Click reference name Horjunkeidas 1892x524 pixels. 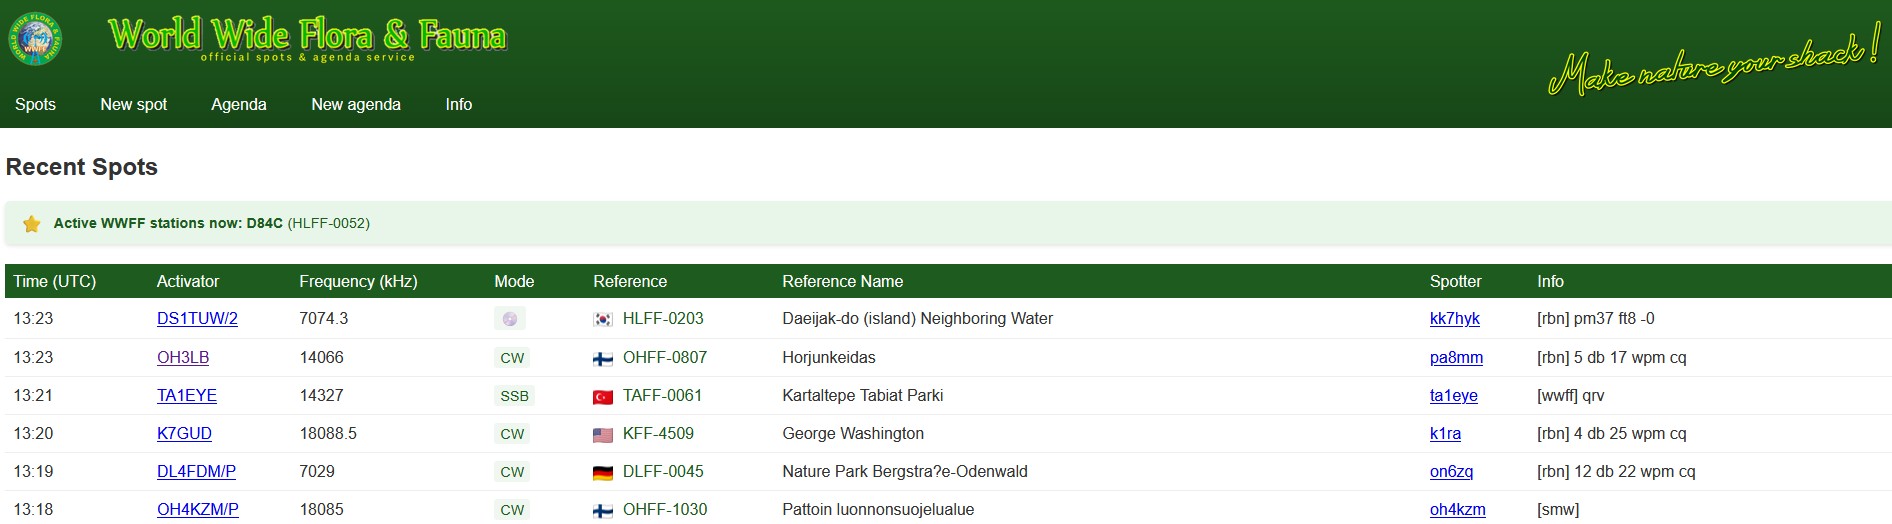pos(829,358)
